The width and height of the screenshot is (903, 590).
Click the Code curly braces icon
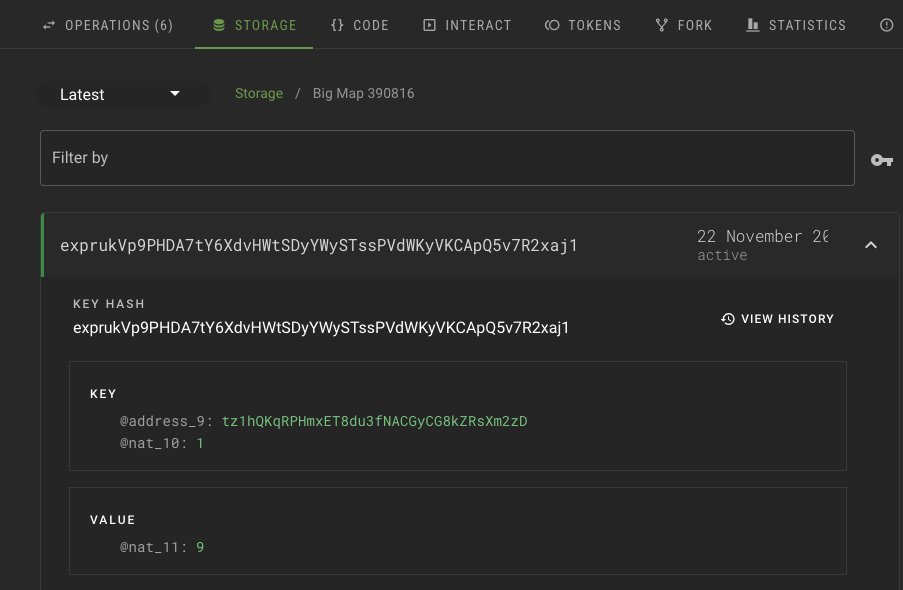pos(337,25)
